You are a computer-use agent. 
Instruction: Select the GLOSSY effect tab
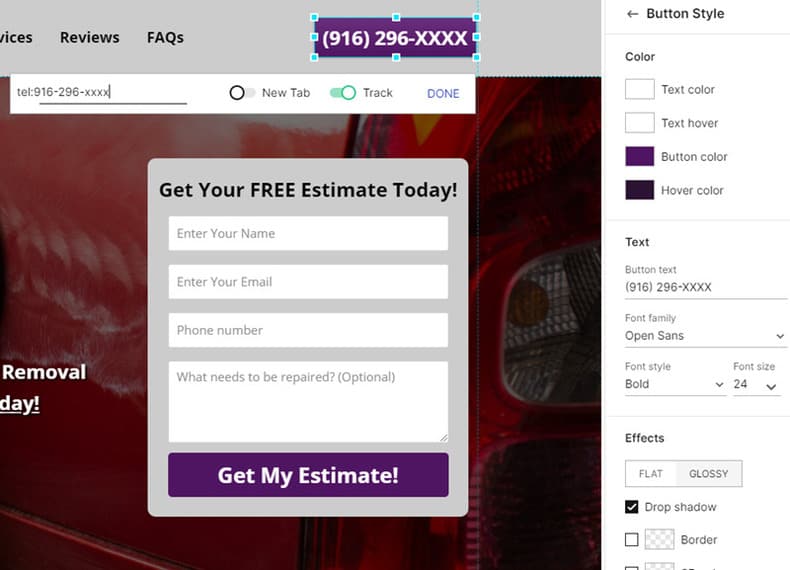coord(708,474)
